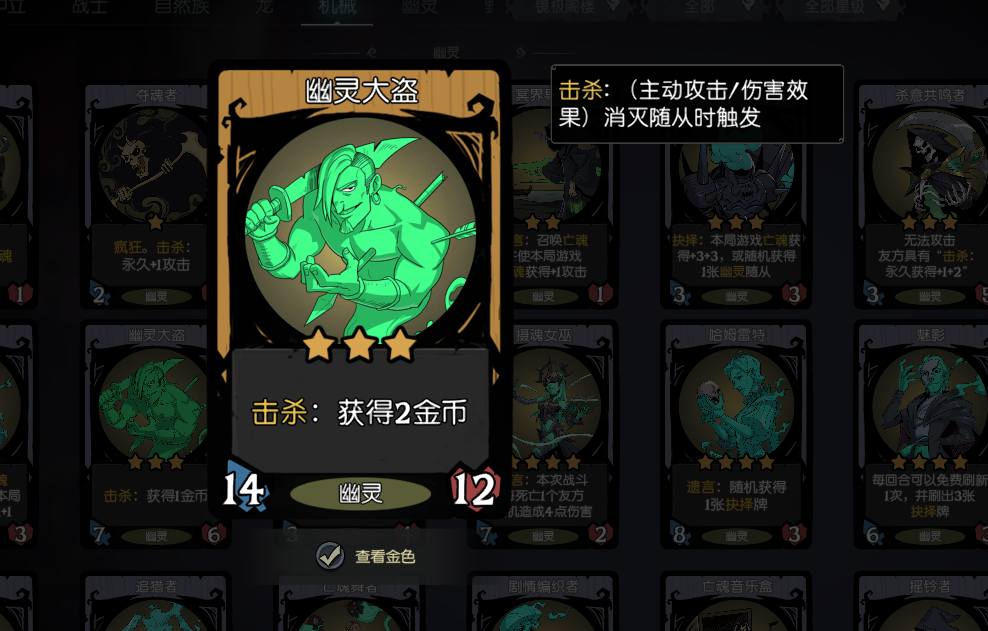Click the 幽灵 tribe badge on enlarged card
This screenshot has width=988, height=631.
pyautogui.click(x=360, y=493)
